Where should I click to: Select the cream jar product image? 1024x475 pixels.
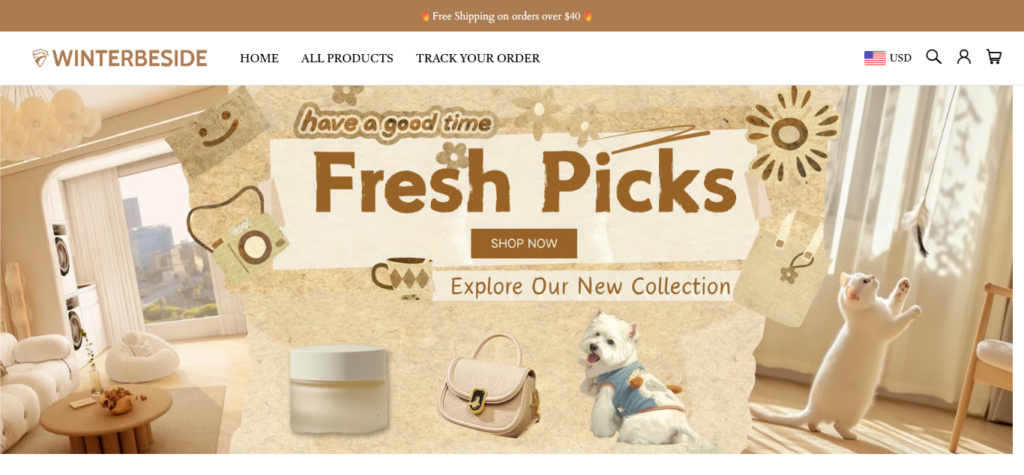click(338, 389)
